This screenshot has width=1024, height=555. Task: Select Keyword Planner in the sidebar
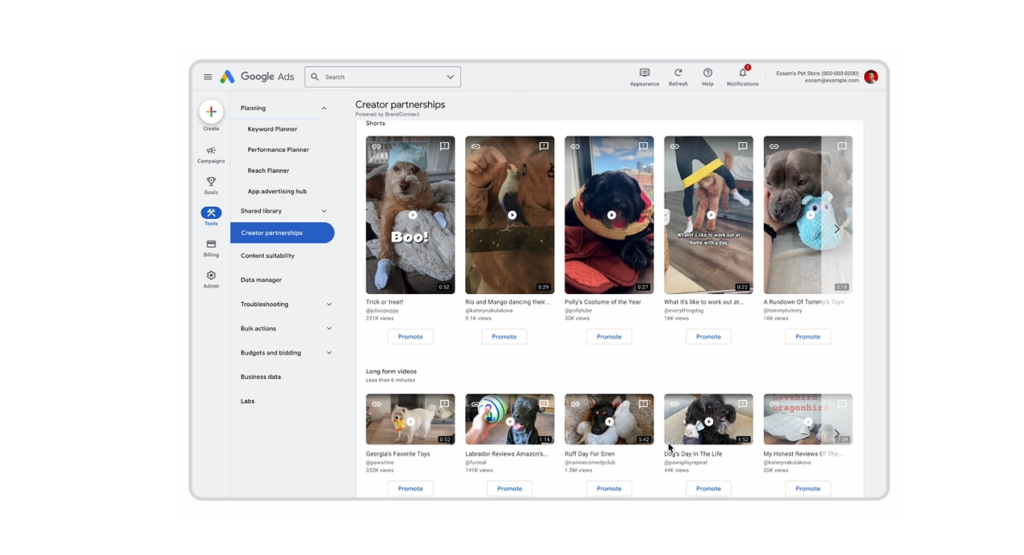(x=272, y=129)
